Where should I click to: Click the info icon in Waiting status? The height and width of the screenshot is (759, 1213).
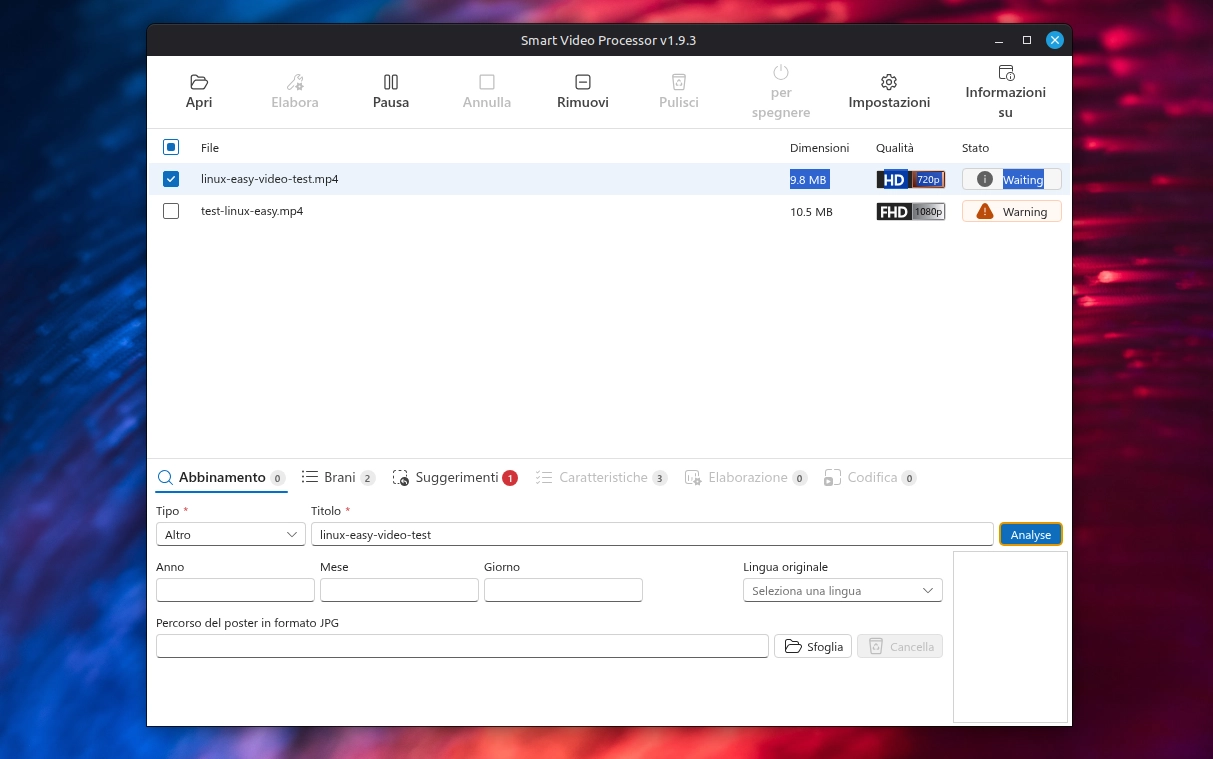click(985, 179)
